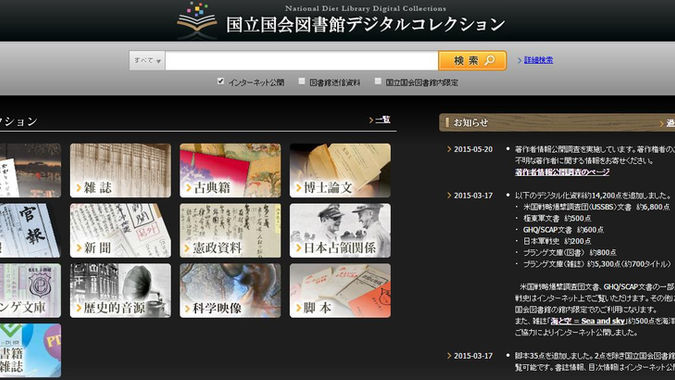This screenshot has height=380, width=675.
Task: Click the プランゲ文庫(図書) 約800点 line
Action: (570, 253)
